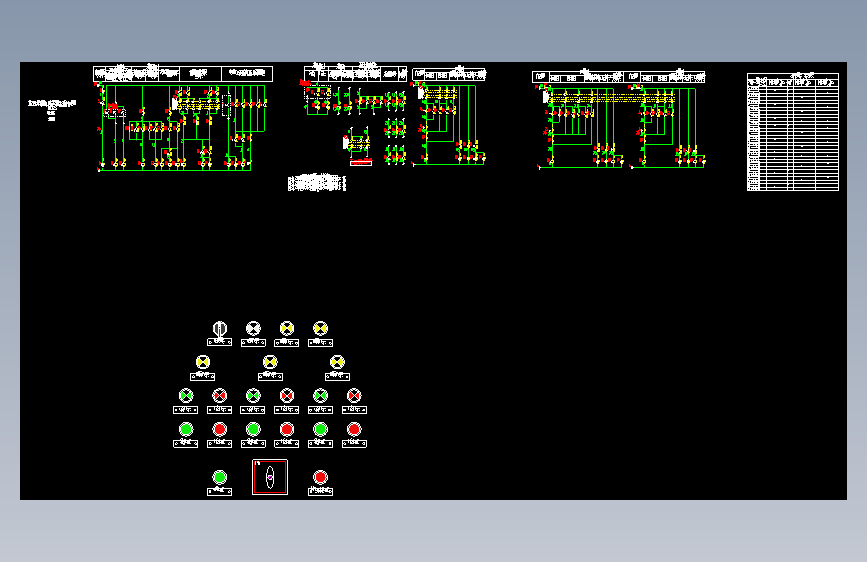Select the header bar above the rightmost wide schematic
The height and width of the screenshot is (562, 867).
619,77
